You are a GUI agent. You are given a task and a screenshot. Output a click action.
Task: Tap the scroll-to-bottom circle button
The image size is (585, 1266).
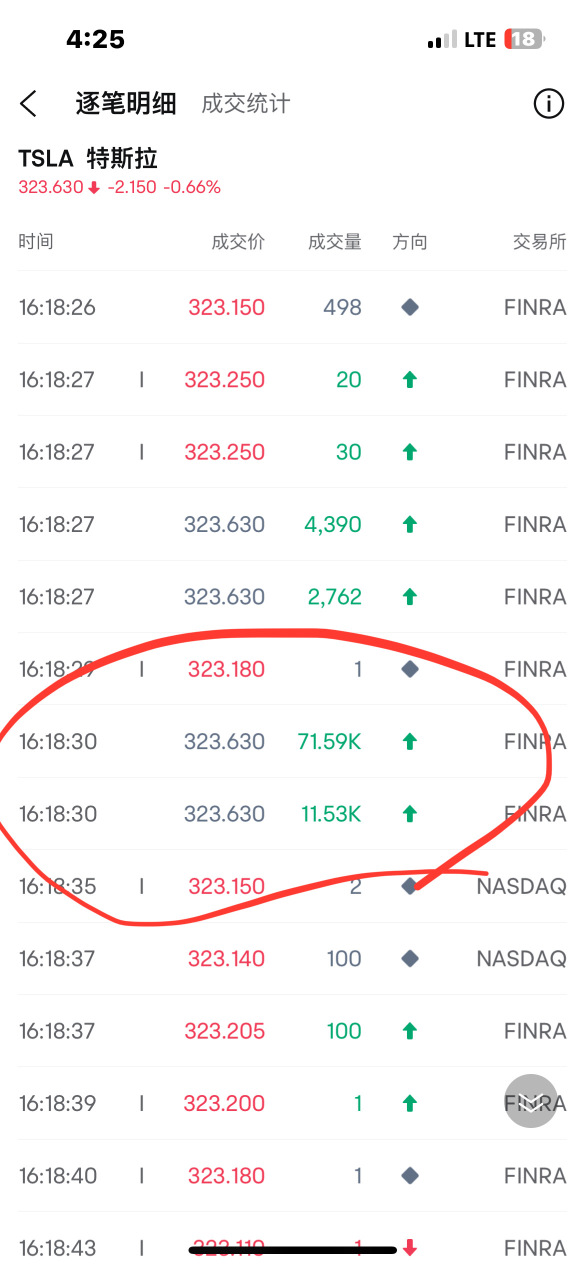(530, 1099)
